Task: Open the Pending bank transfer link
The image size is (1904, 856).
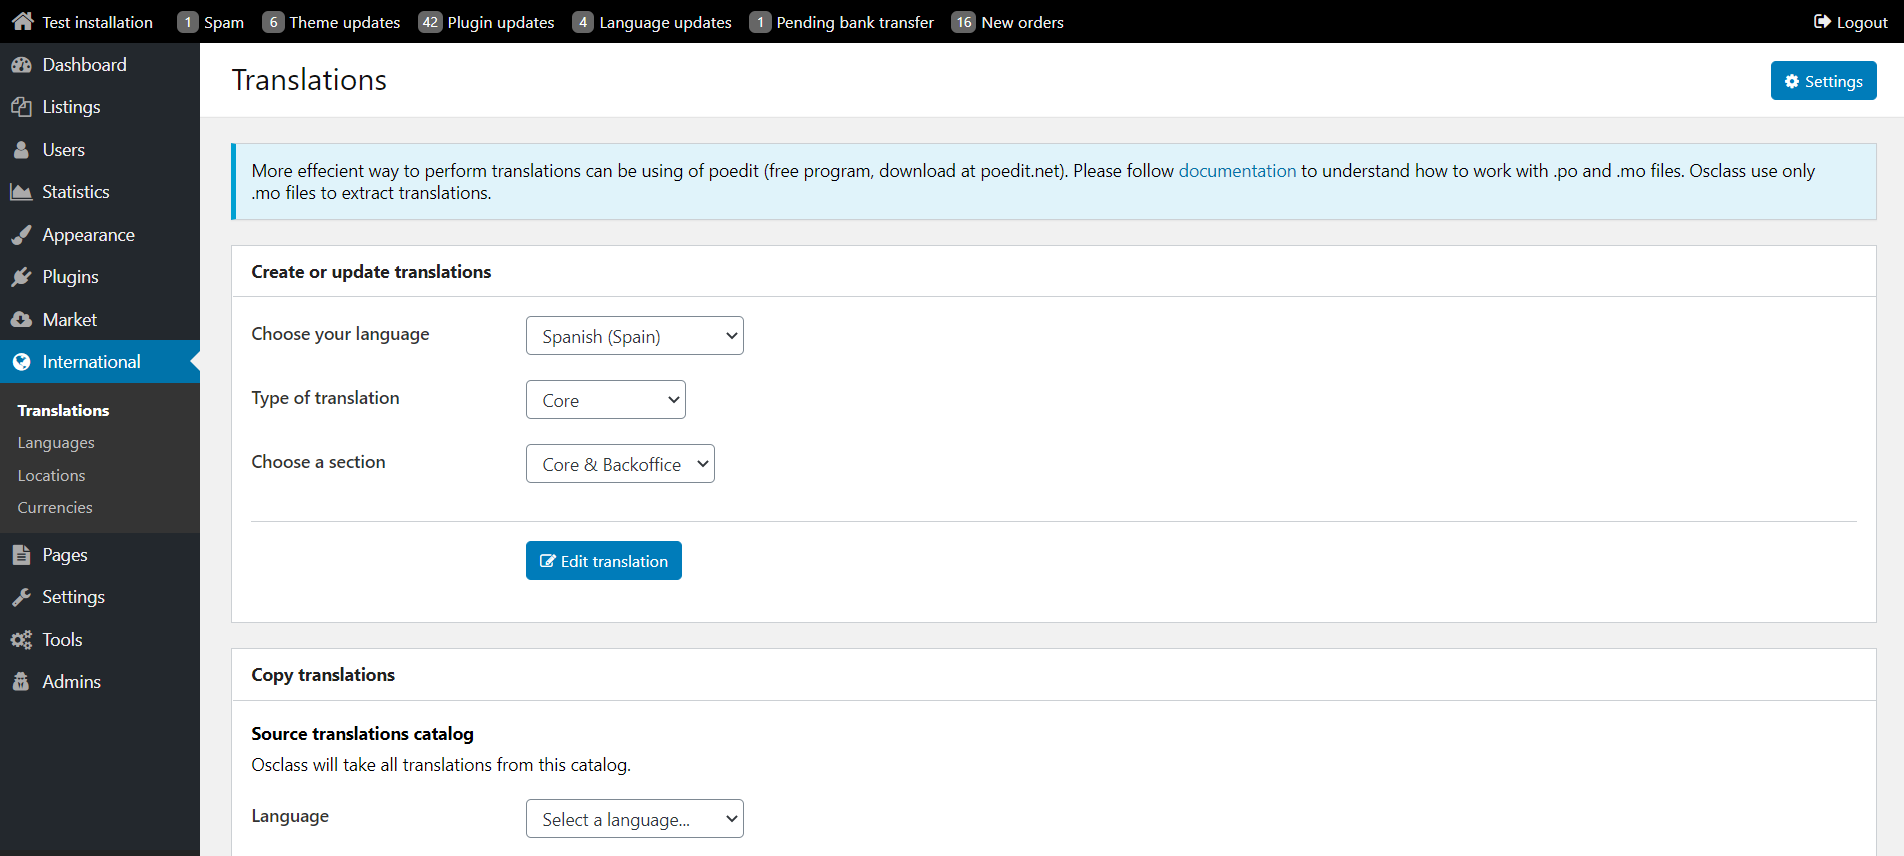Action: tap(855, 22)
